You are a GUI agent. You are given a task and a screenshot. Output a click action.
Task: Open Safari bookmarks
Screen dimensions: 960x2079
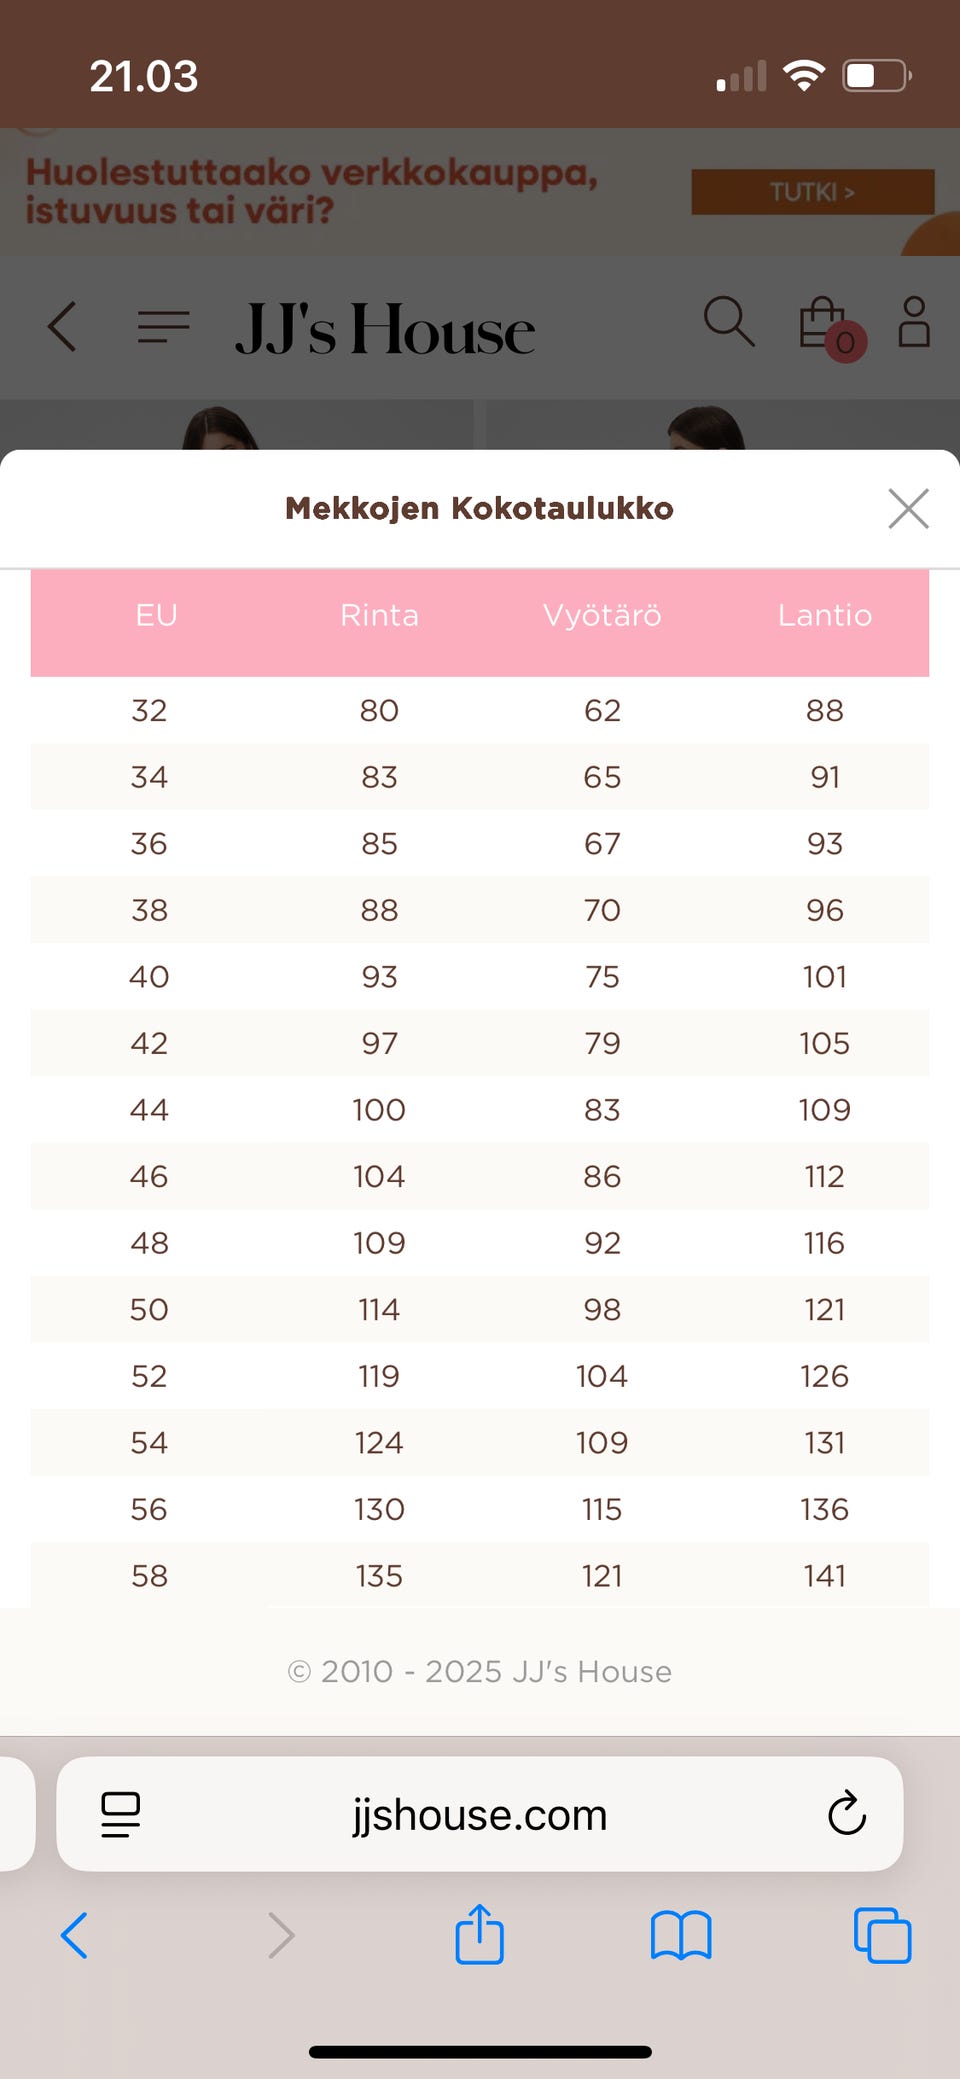[x=680, y=1935]
